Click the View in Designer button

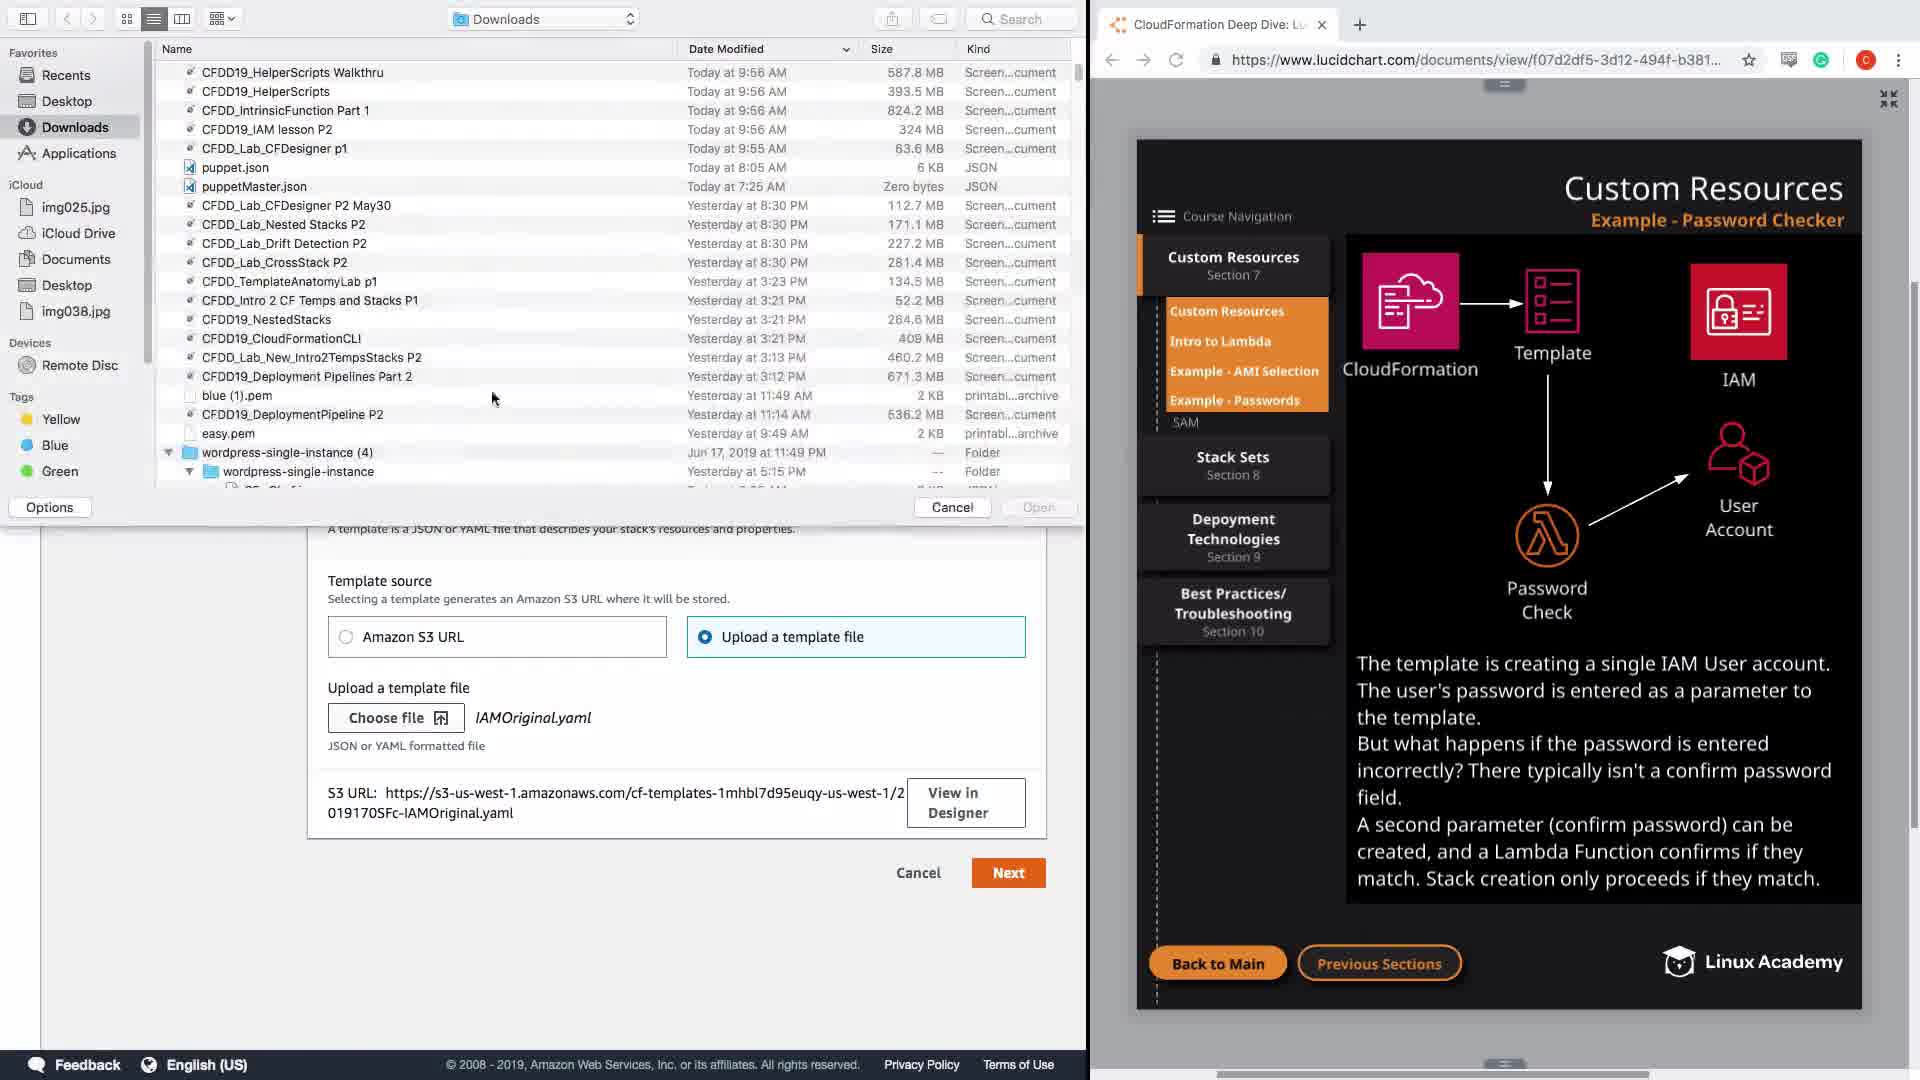tap(965, 803)
